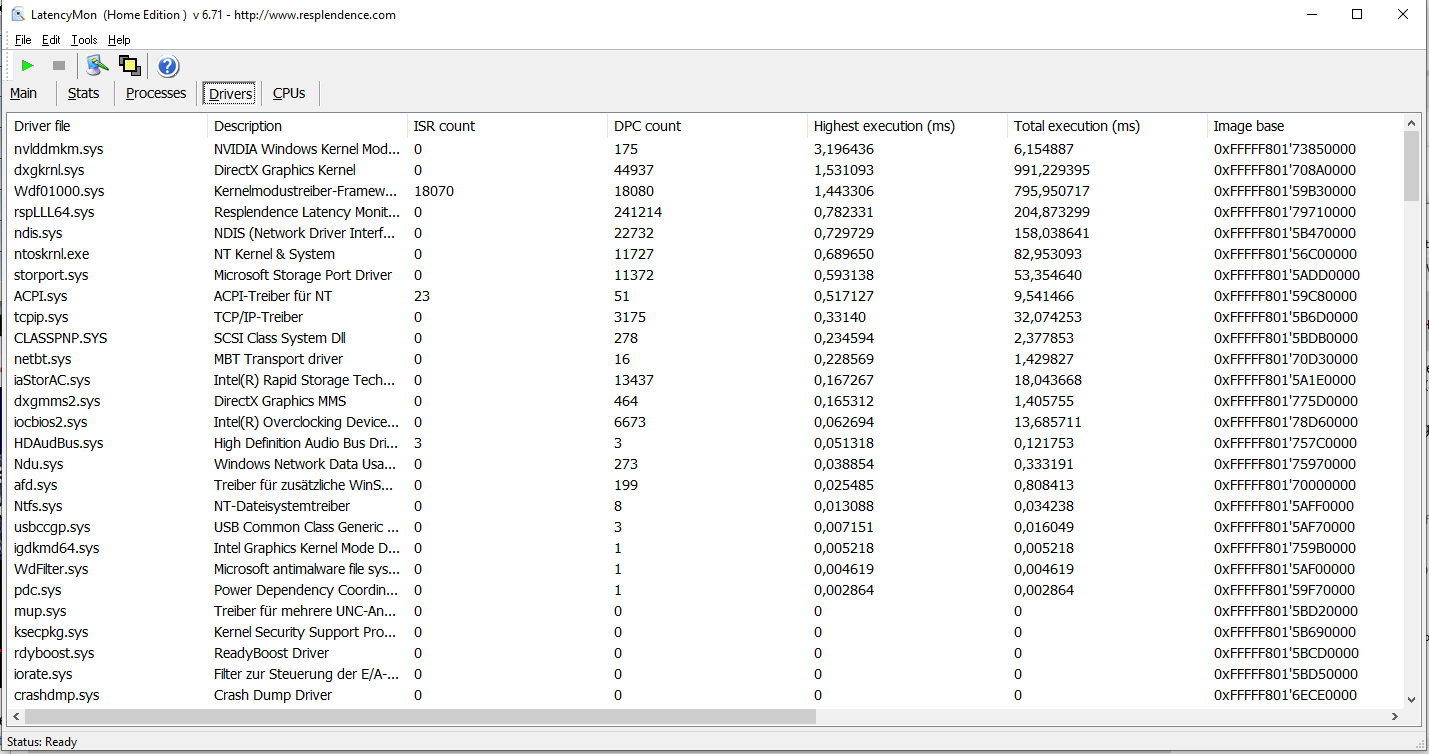Switch to the CPUs tab
Viewport: 1429px width, 754px height.
click(289, 93)
